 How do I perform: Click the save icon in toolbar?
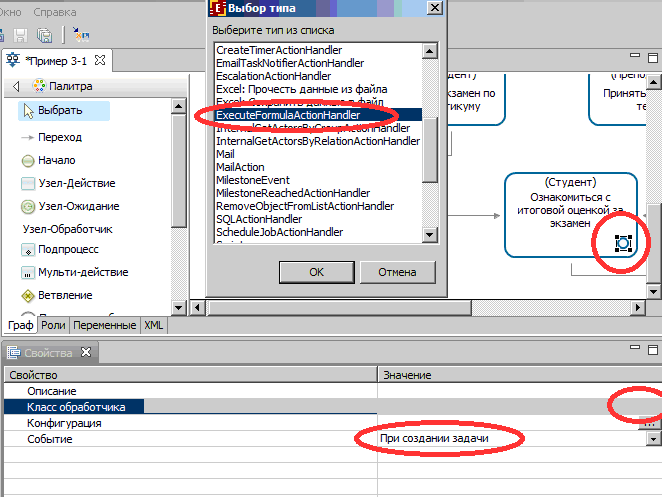(22, 35)
